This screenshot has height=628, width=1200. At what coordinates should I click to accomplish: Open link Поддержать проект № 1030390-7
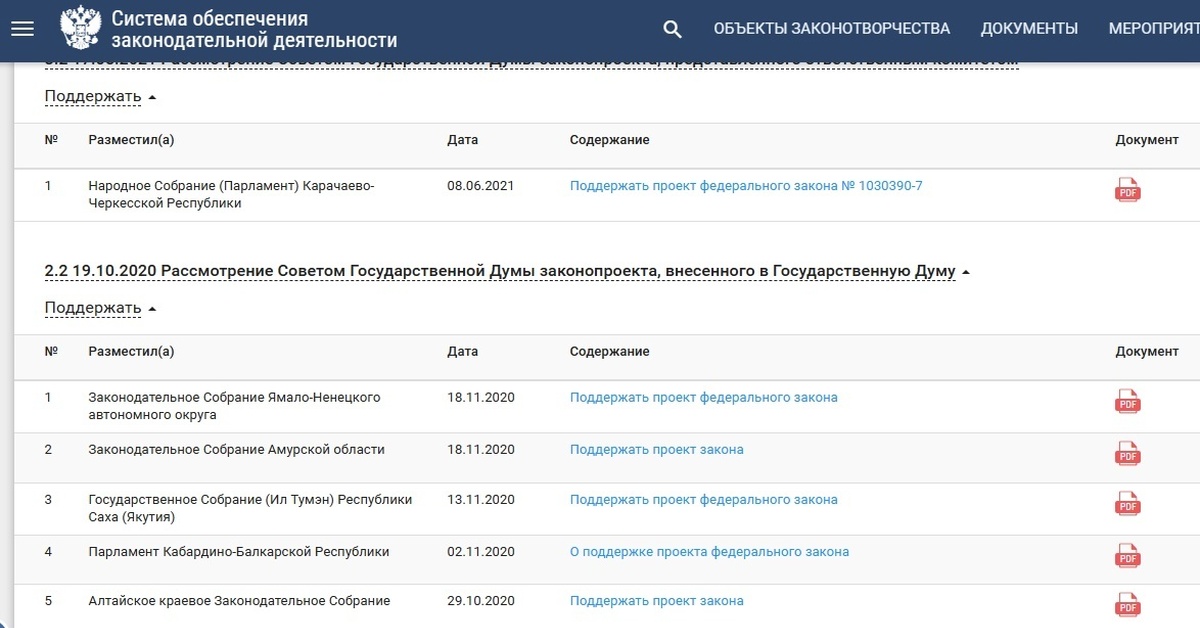(746, 185)
